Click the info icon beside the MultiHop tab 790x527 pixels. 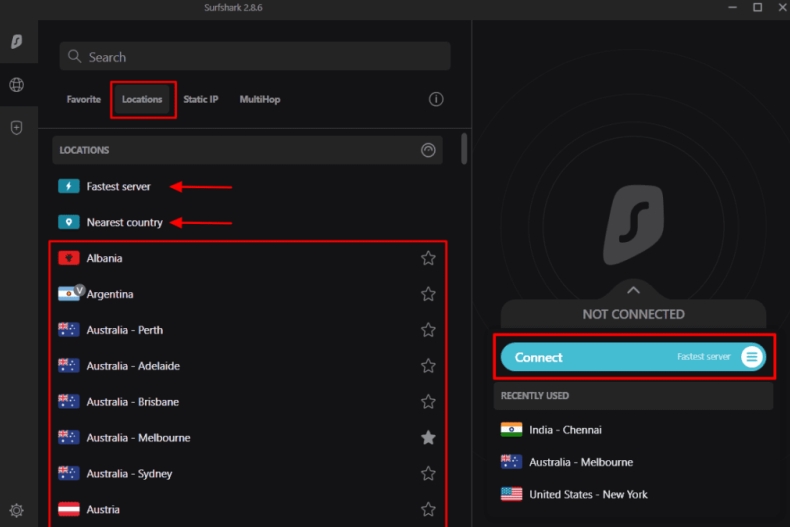[x=436, y=99]
